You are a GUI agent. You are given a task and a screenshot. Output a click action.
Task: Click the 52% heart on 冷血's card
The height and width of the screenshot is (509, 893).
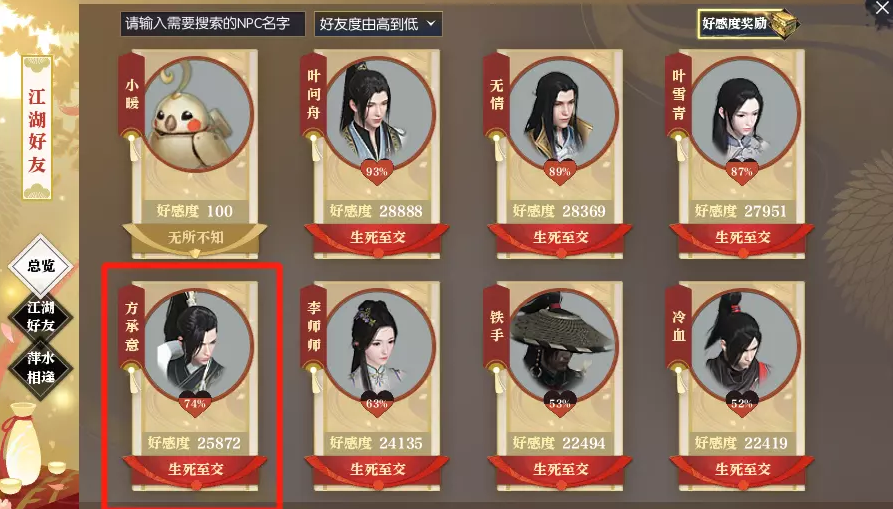click(742, 403)
